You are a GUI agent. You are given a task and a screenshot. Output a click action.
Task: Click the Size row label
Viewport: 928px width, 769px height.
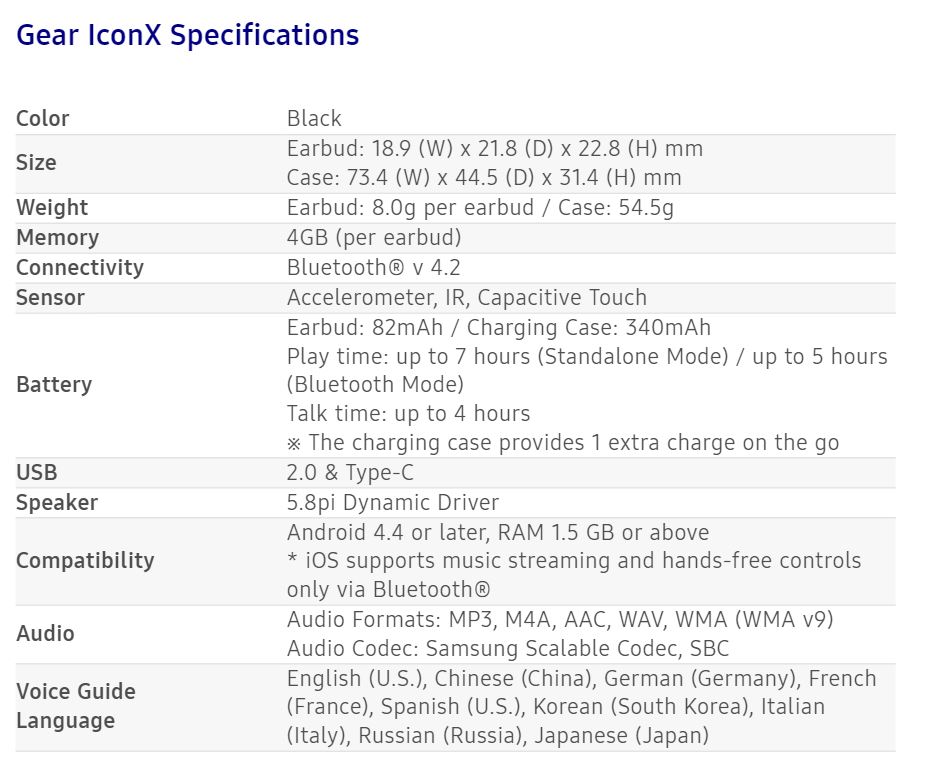pos(36,163)
